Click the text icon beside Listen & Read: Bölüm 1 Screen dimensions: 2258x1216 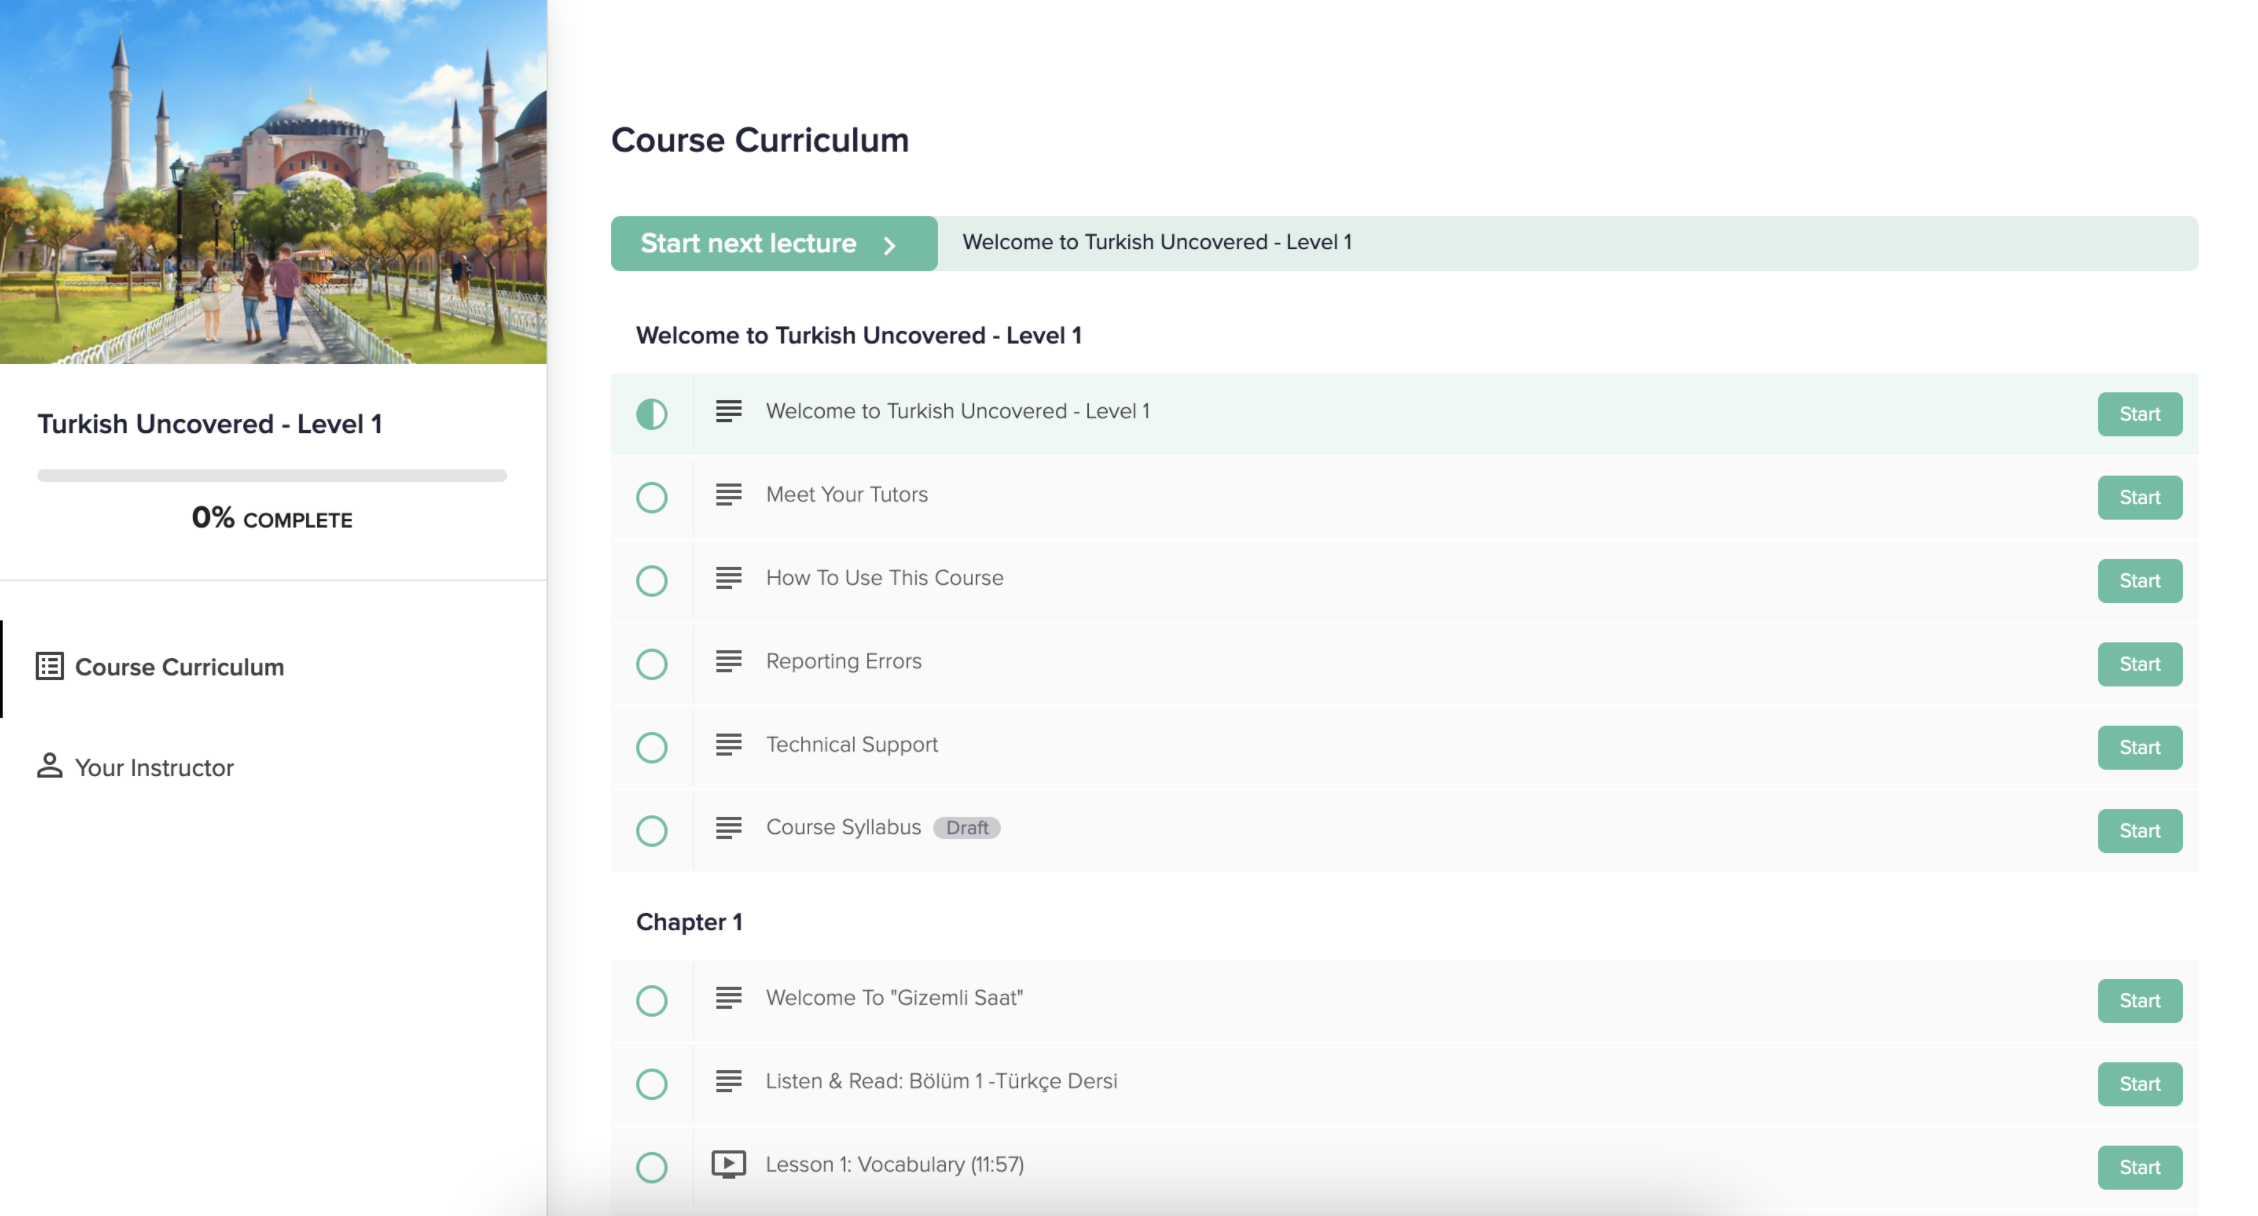(x=728, y=1081)
